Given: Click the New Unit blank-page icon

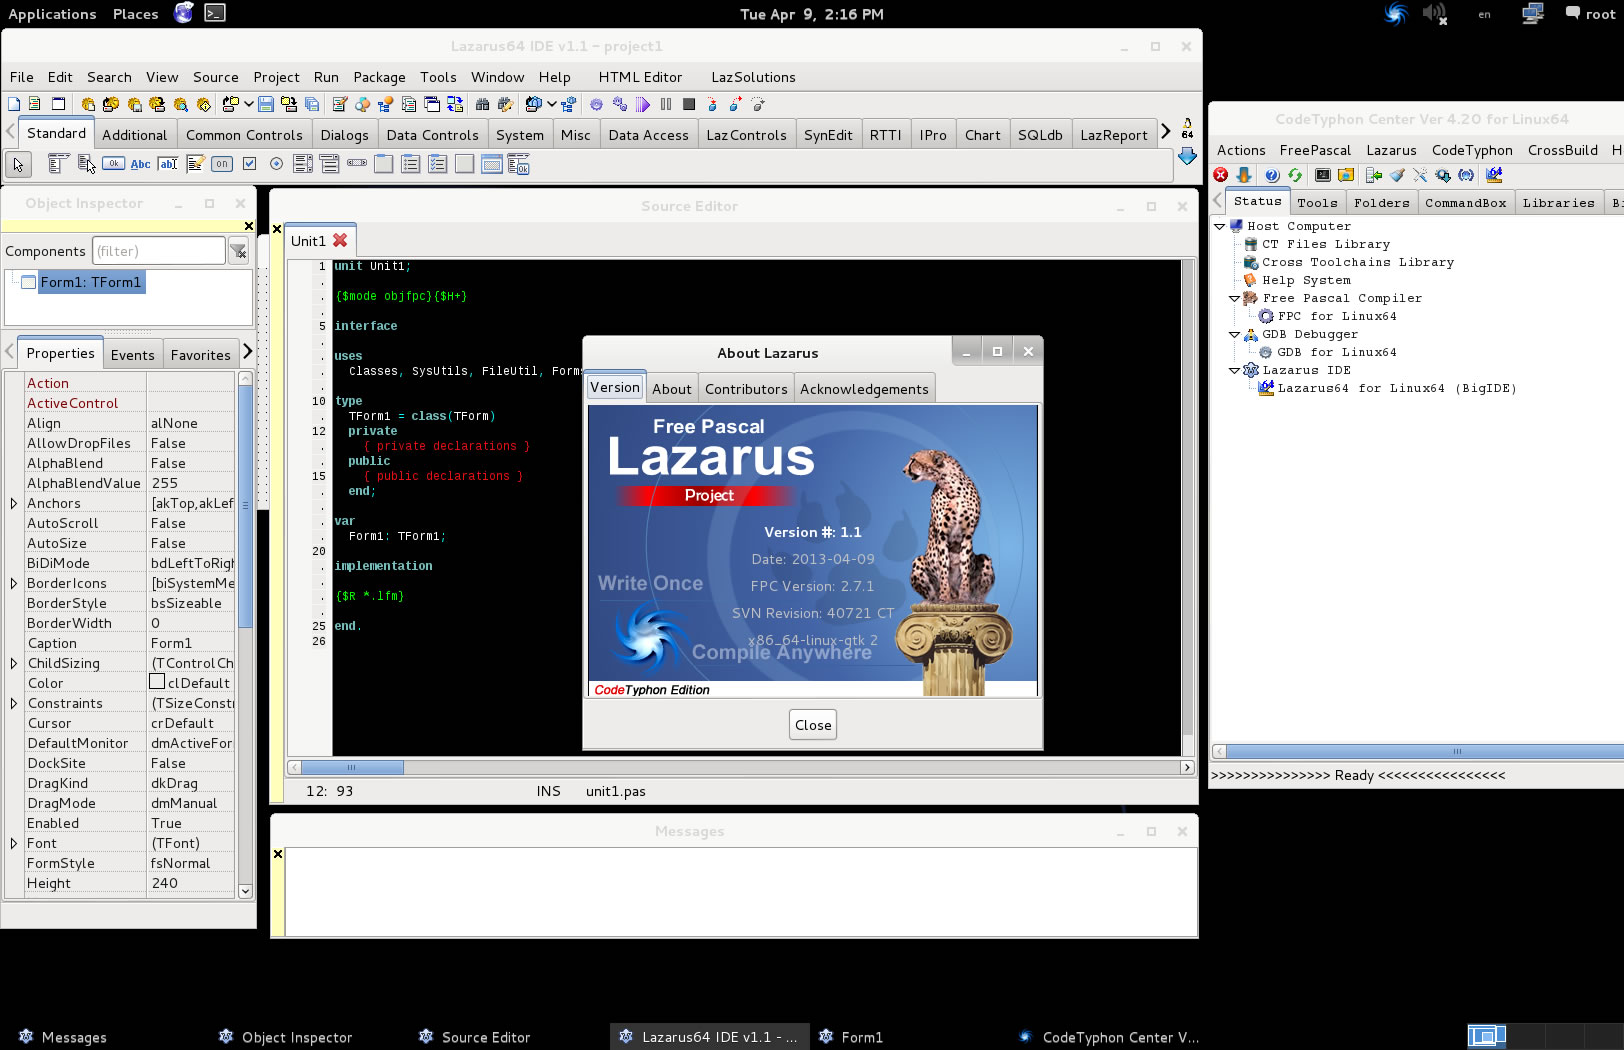Looking at the screenshot, I should [14, 104].
